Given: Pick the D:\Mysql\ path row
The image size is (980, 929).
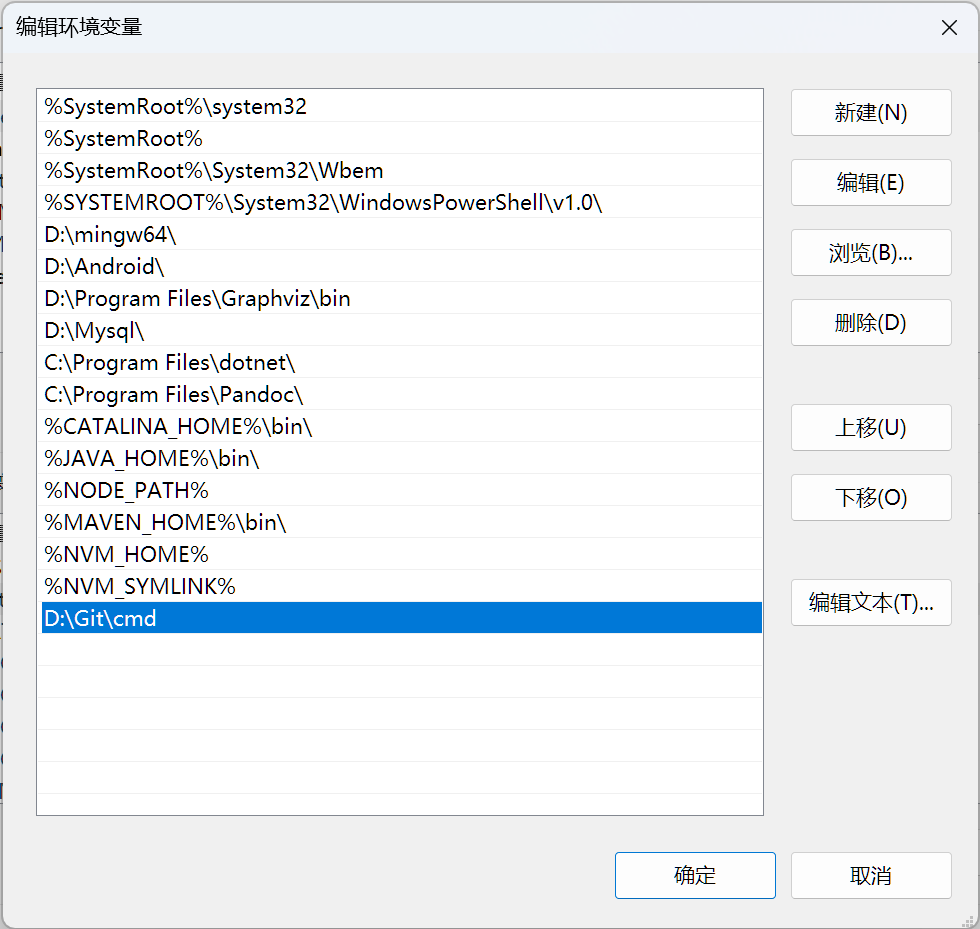Looking at the screenshot, I should [x=95, y=331].
